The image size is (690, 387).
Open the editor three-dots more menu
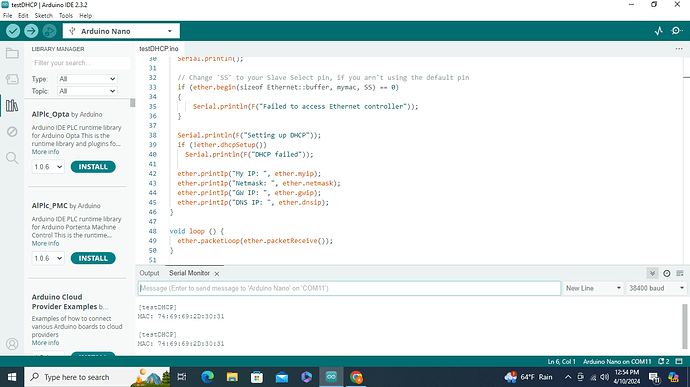679,48
